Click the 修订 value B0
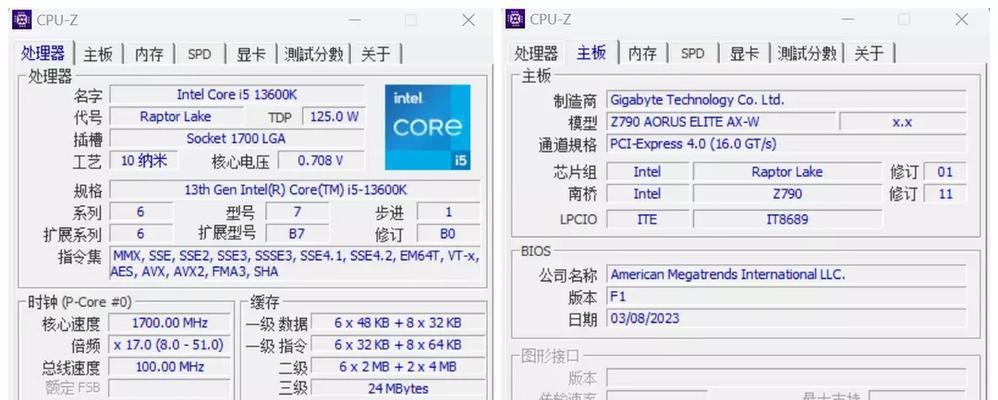This screenshot has height=400, width=998. (448, 234)
